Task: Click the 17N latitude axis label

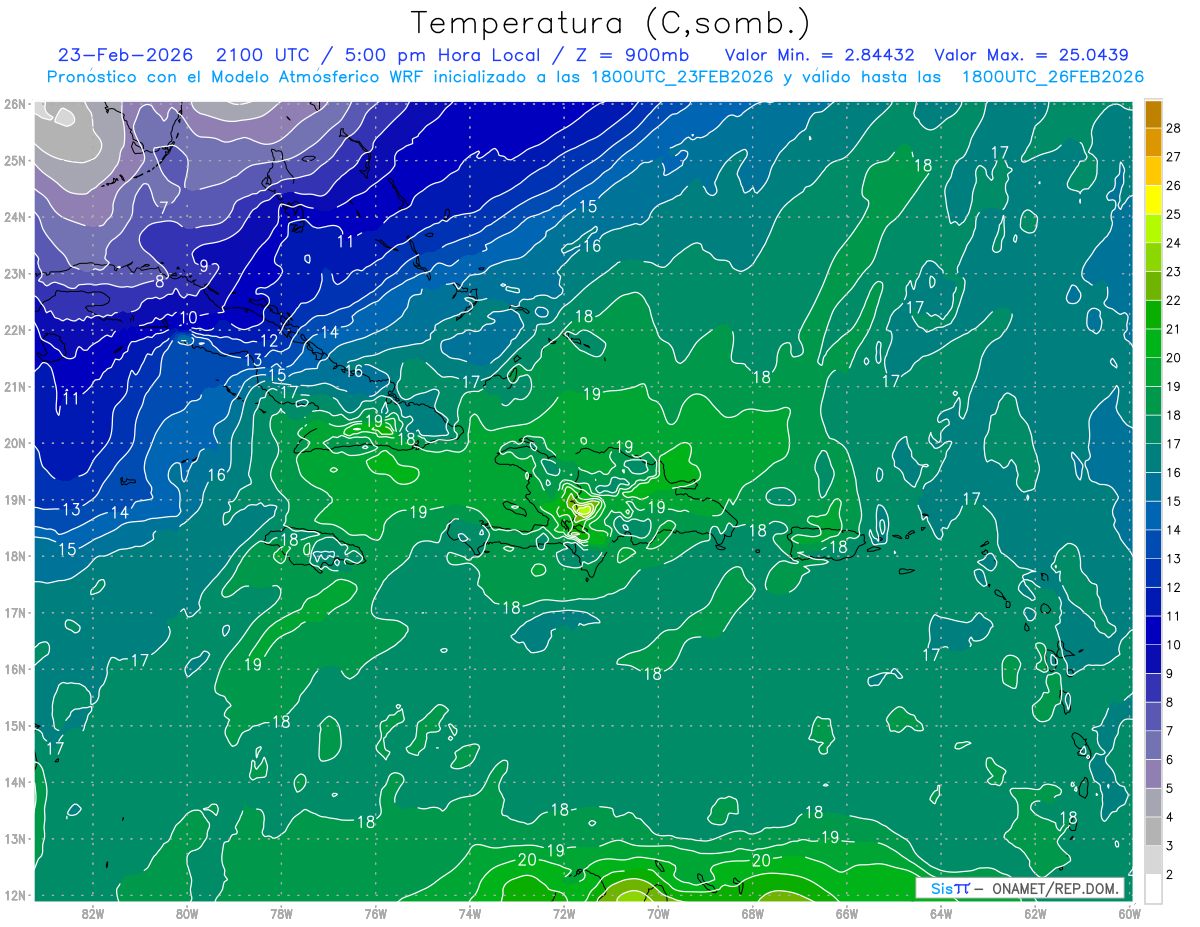Action: [x=15, y=613]
